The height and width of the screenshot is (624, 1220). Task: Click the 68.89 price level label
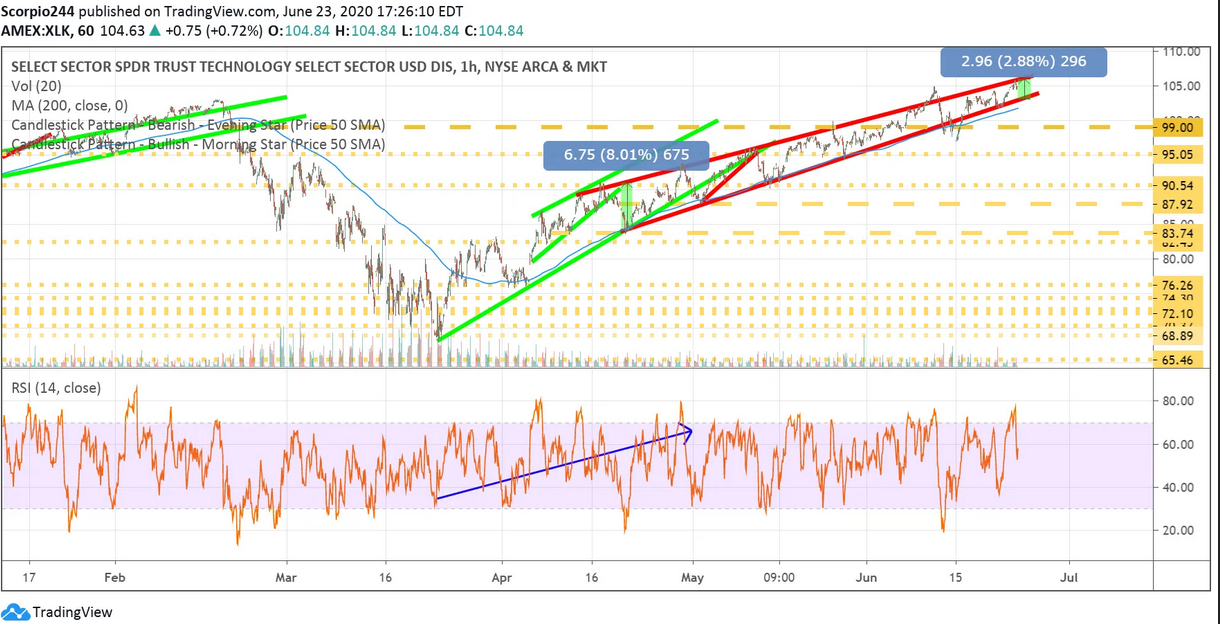click(x=1177, y=337)
